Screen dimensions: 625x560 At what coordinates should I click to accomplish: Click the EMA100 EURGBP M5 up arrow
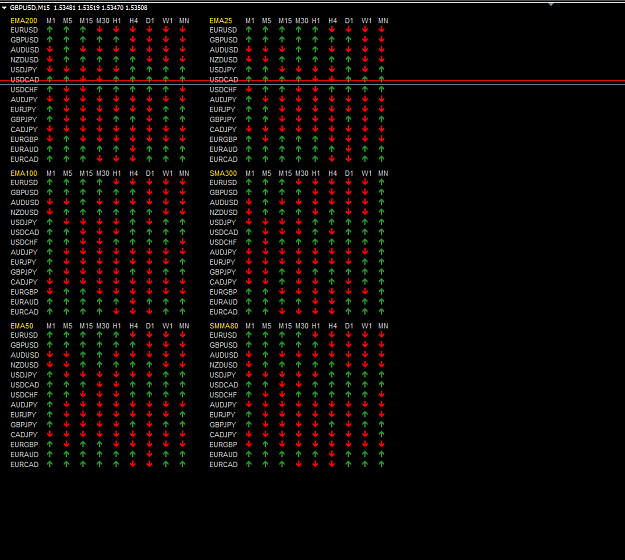coord(67,291)
